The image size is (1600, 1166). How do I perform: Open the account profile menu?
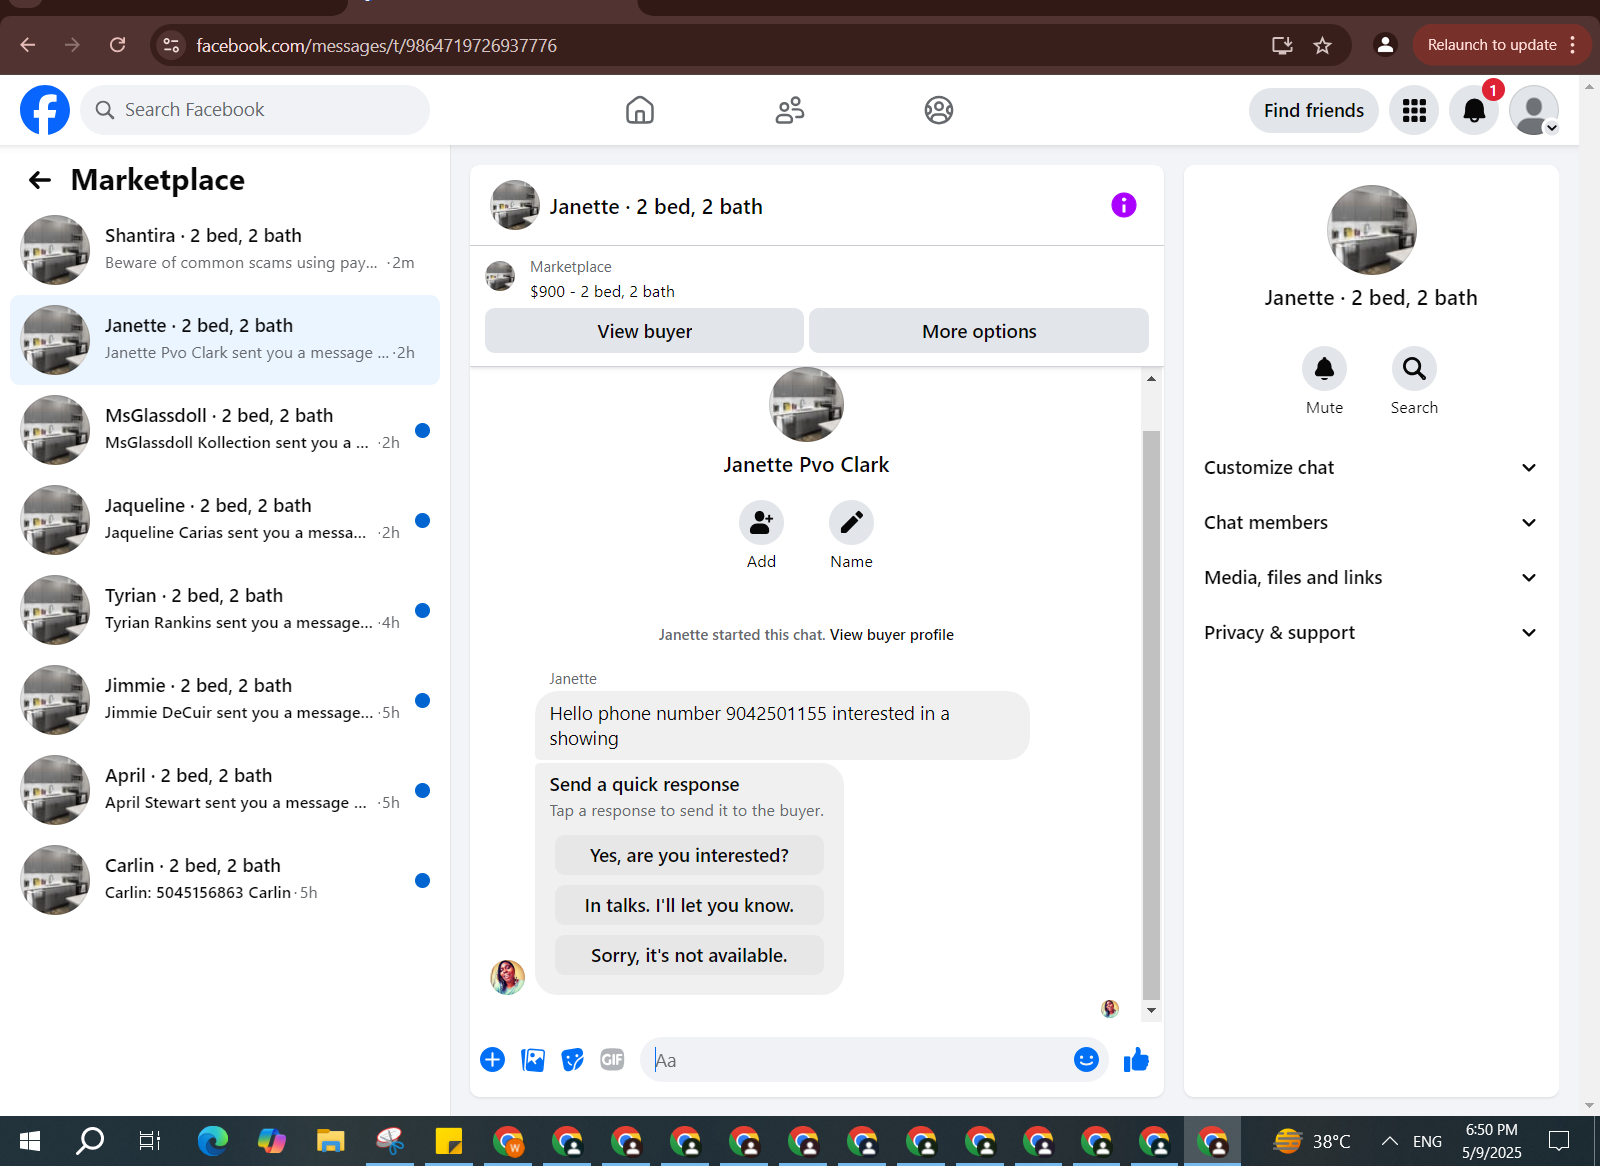pyautogui.click(x=1534, y=110)
